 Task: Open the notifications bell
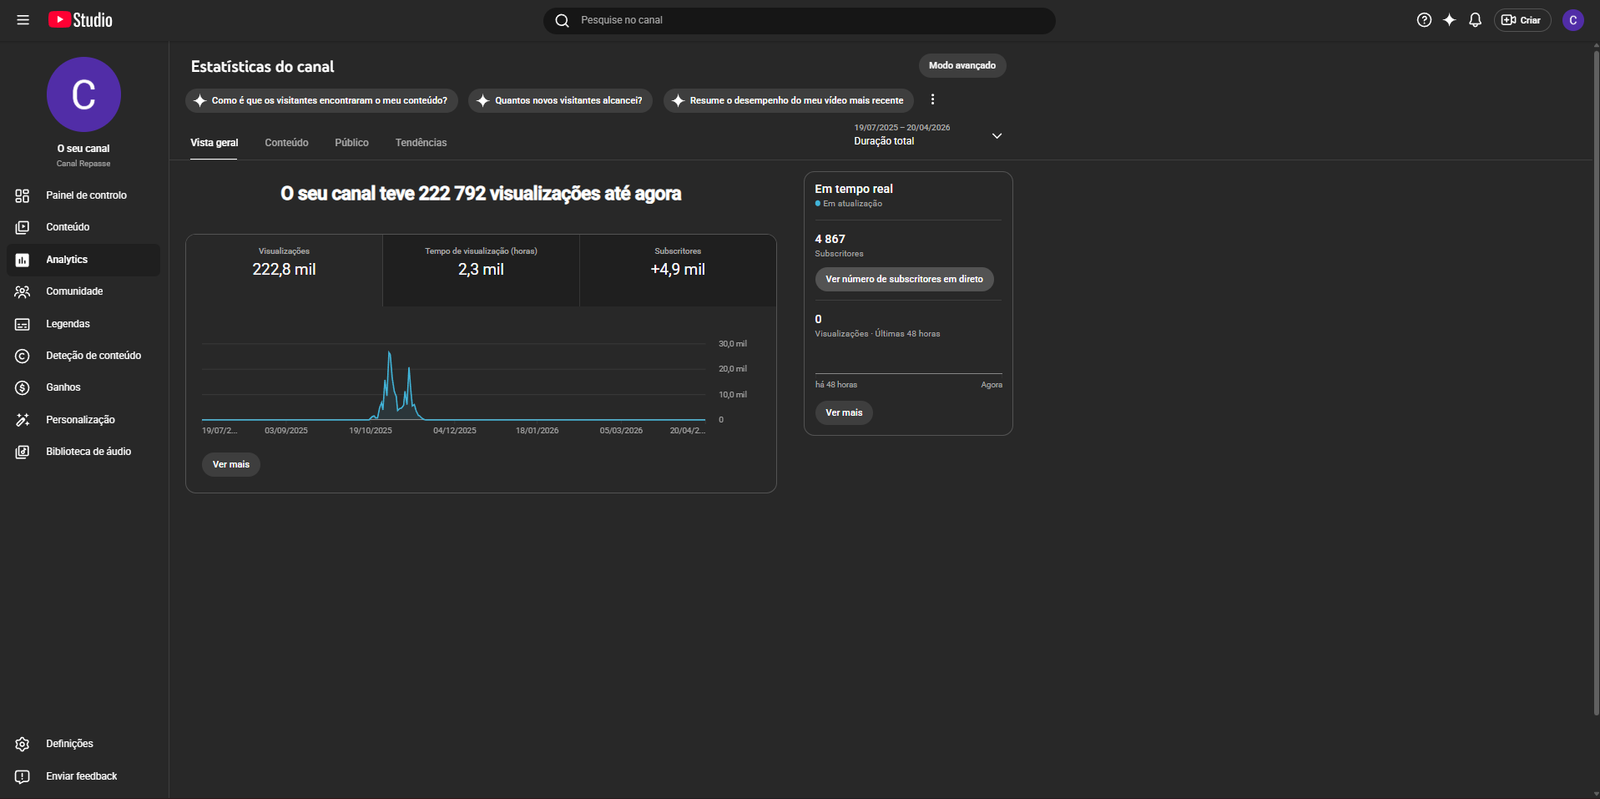pyautogui.click(x=1475, y=20)
